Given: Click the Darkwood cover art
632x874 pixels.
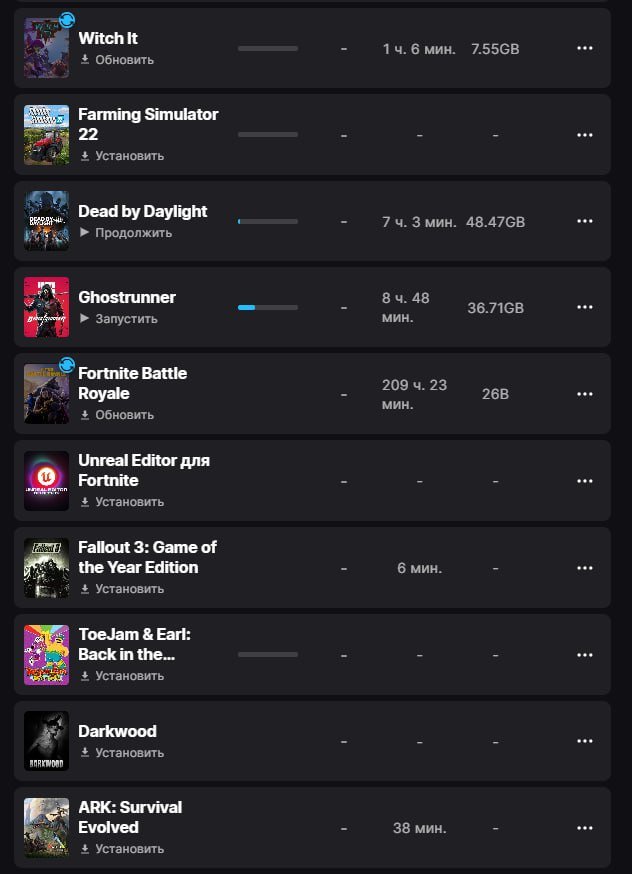Looking at the screenshot, I should coord(46,740).
